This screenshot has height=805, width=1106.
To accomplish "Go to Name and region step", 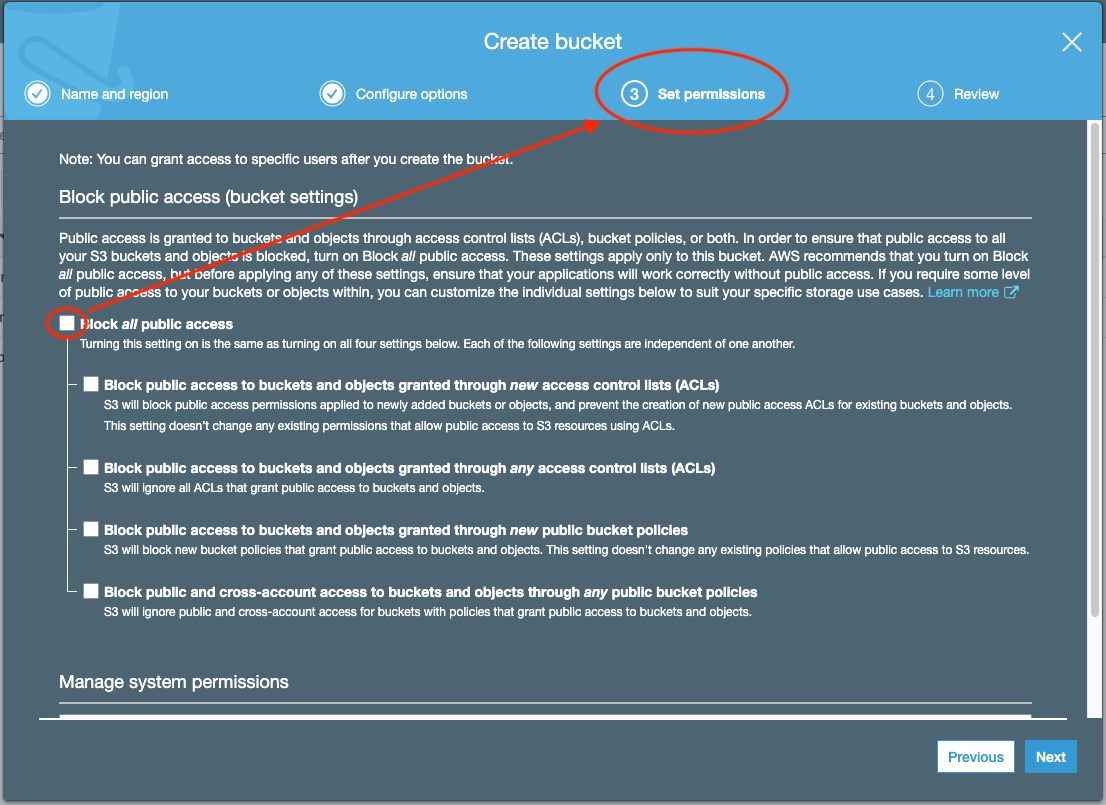I will click(114, 94).
